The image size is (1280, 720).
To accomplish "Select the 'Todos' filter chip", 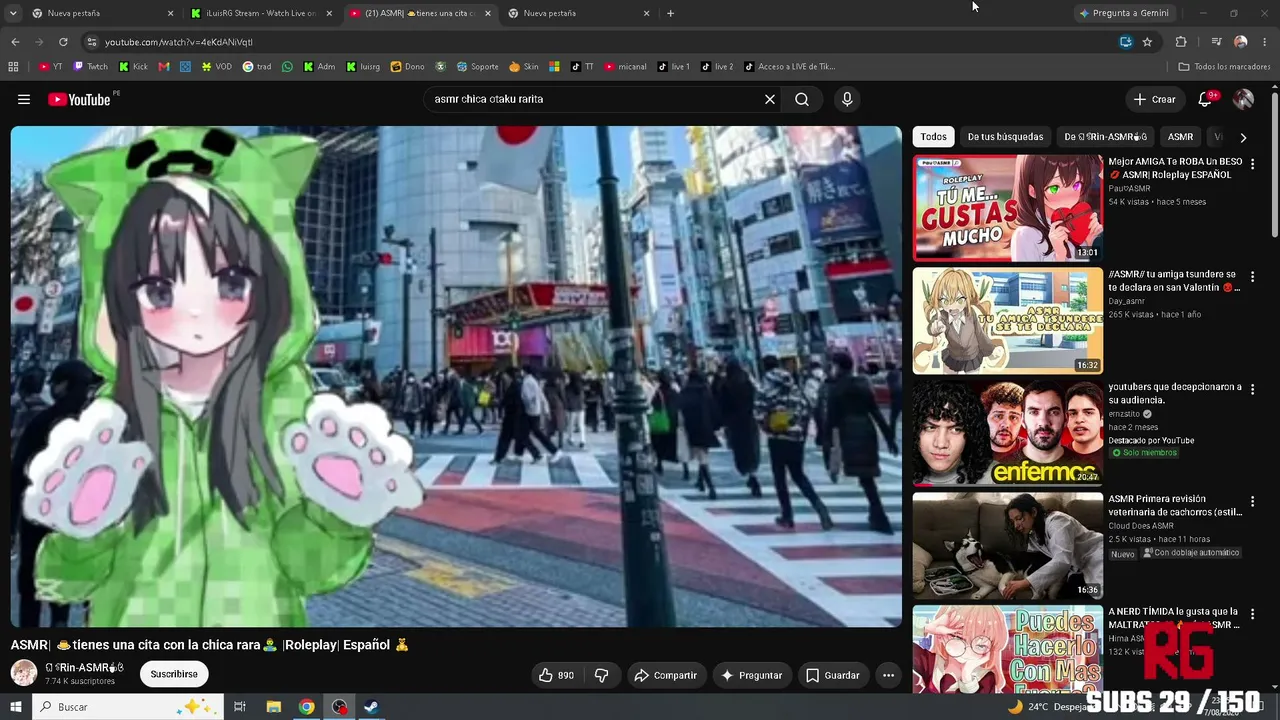I will 934,137.
